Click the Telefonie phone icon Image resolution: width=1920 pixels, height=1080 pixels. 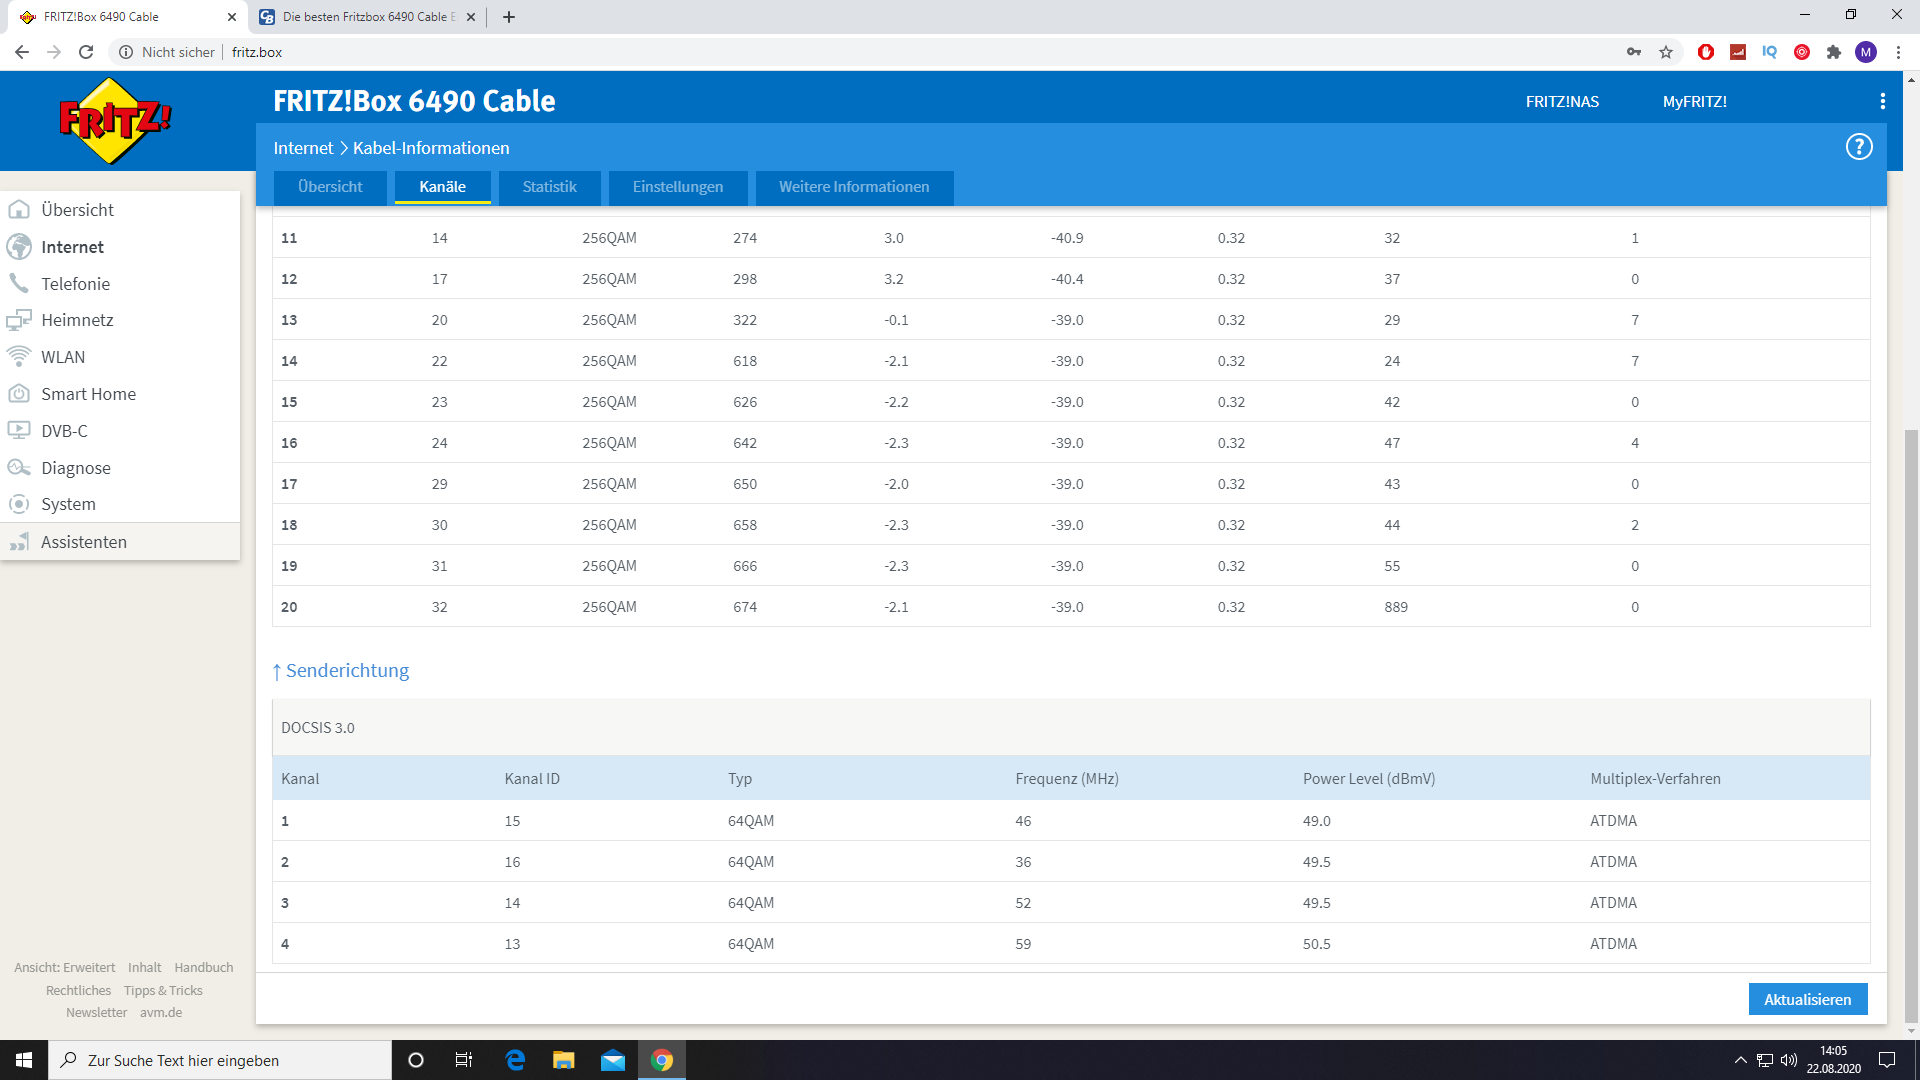point(19,283)
